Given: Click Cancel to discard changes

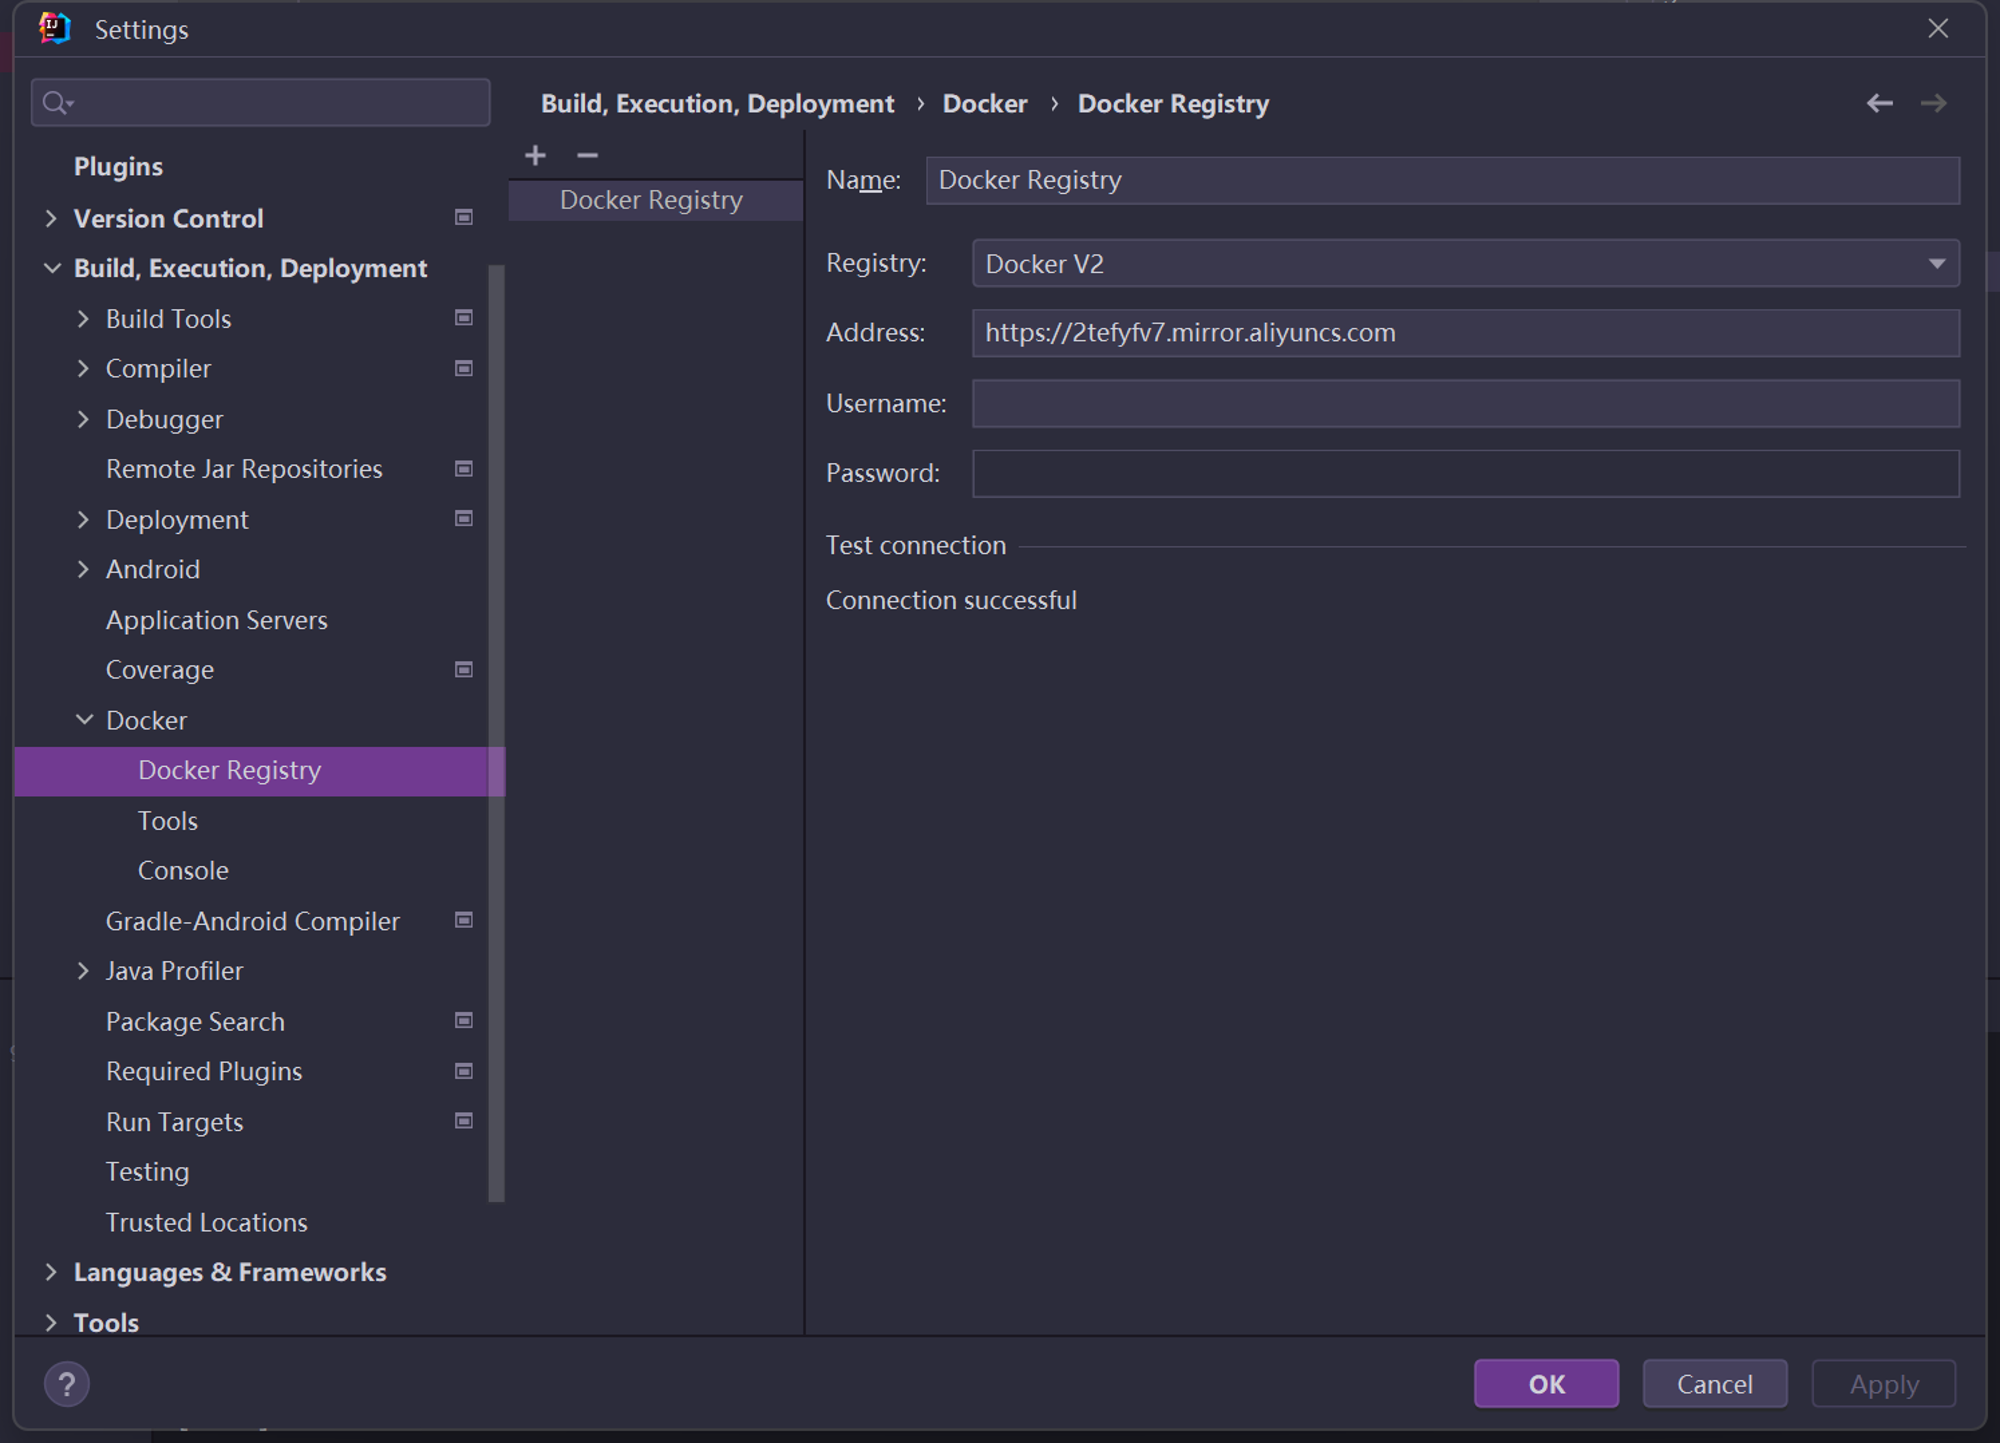Looking at the screenshot, I should point(1714,1384).
